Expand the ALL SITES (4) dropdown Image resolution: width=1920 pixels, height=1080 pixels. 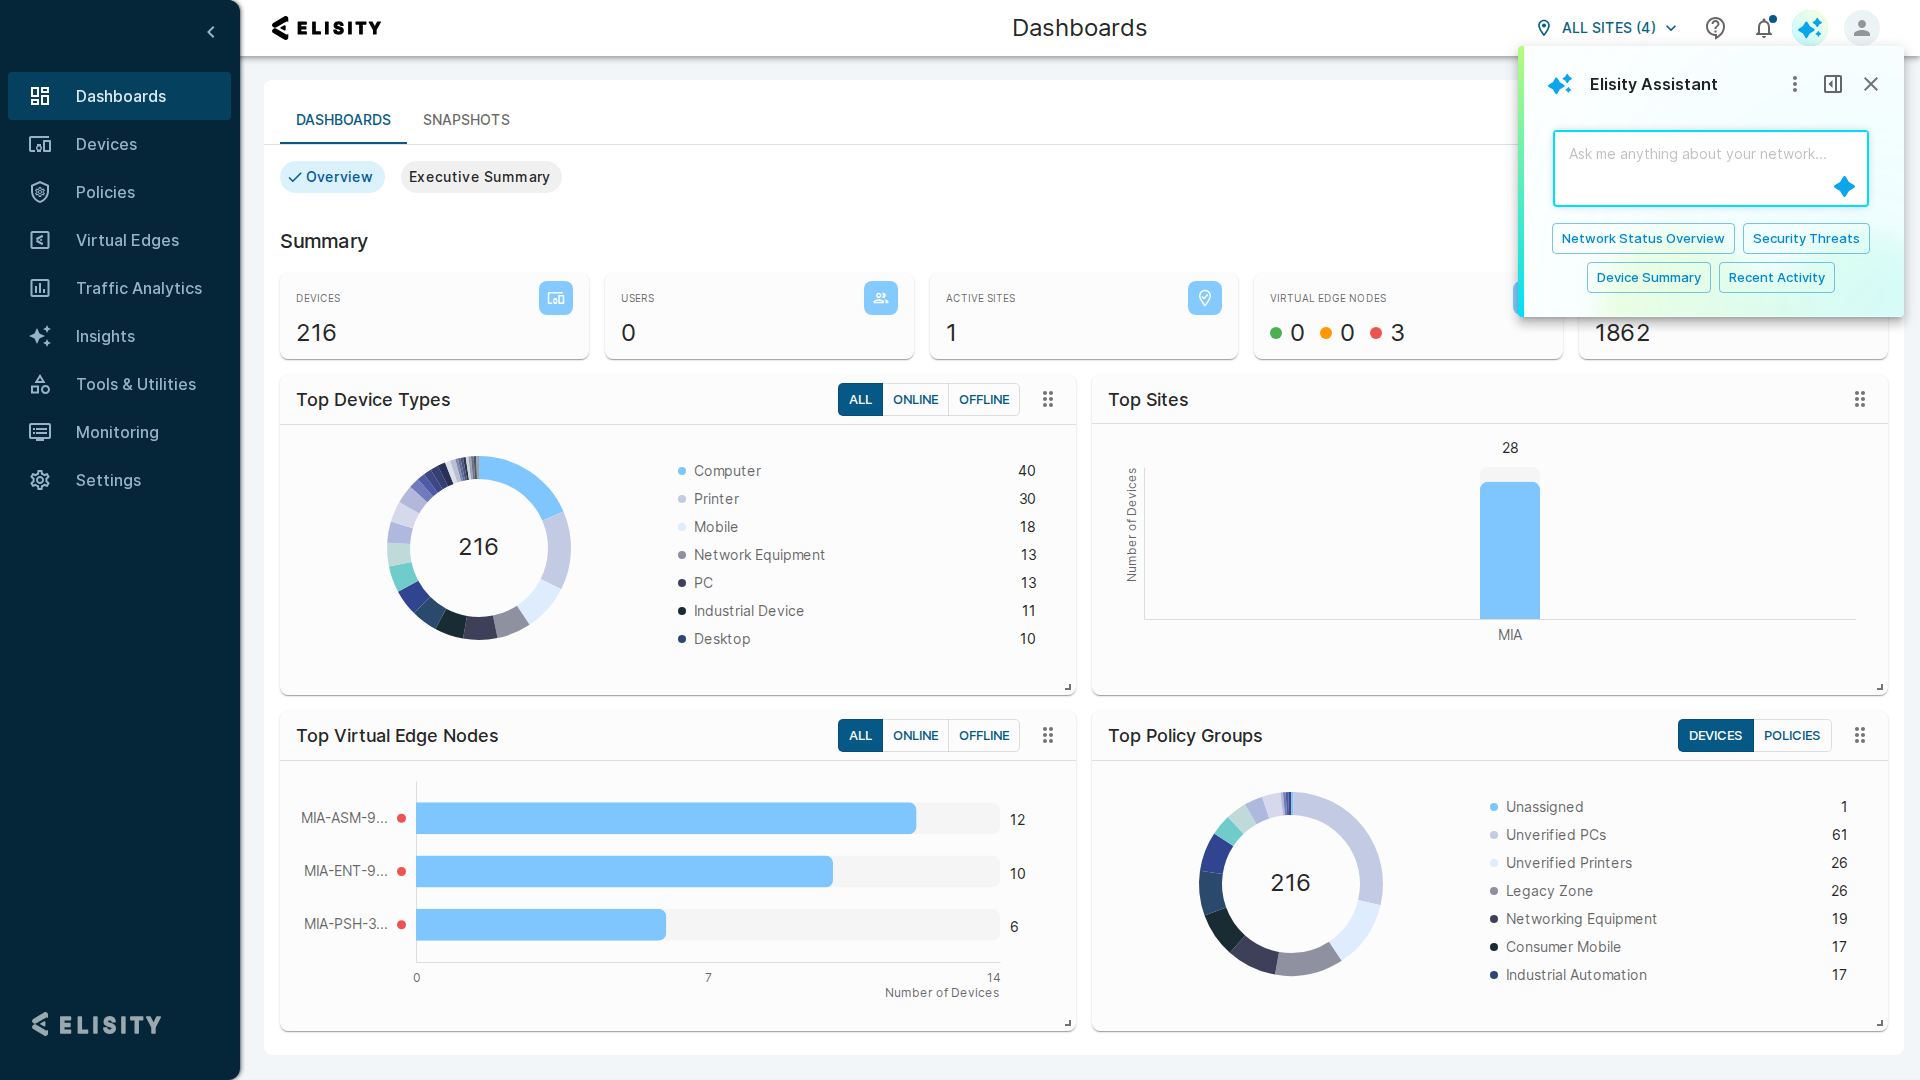click(x=1607, y=28)
